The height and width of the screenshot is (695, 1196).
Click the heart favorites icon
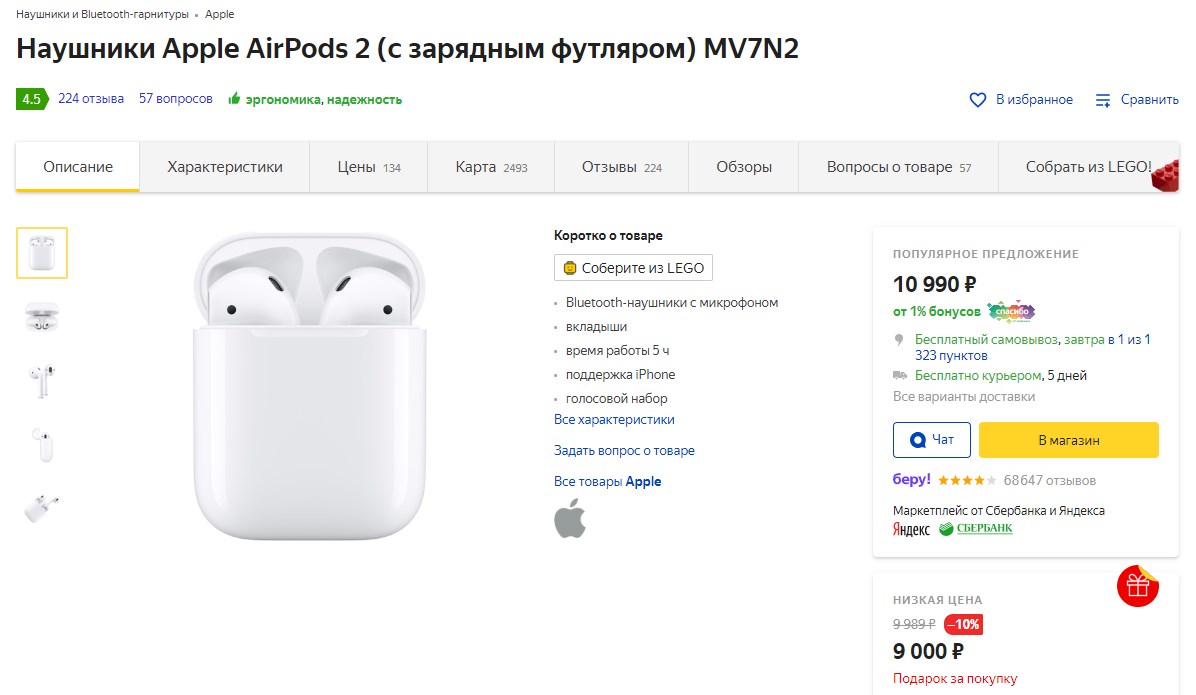click(978, 100)
